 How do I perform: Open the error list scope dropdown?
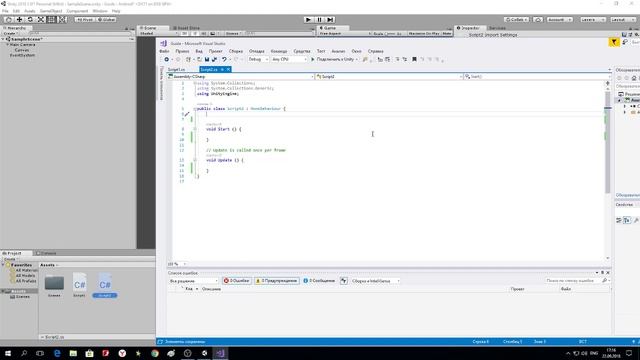click(194, 281)
